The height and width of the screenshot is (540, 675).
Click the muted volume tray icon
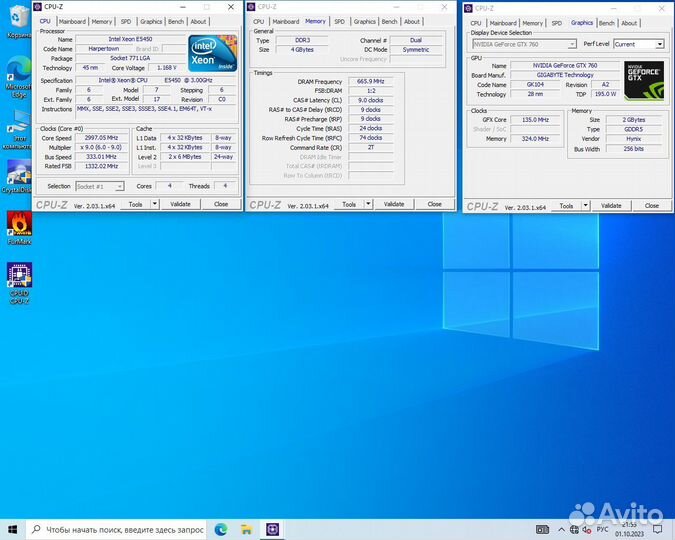(x=586, y=529)
